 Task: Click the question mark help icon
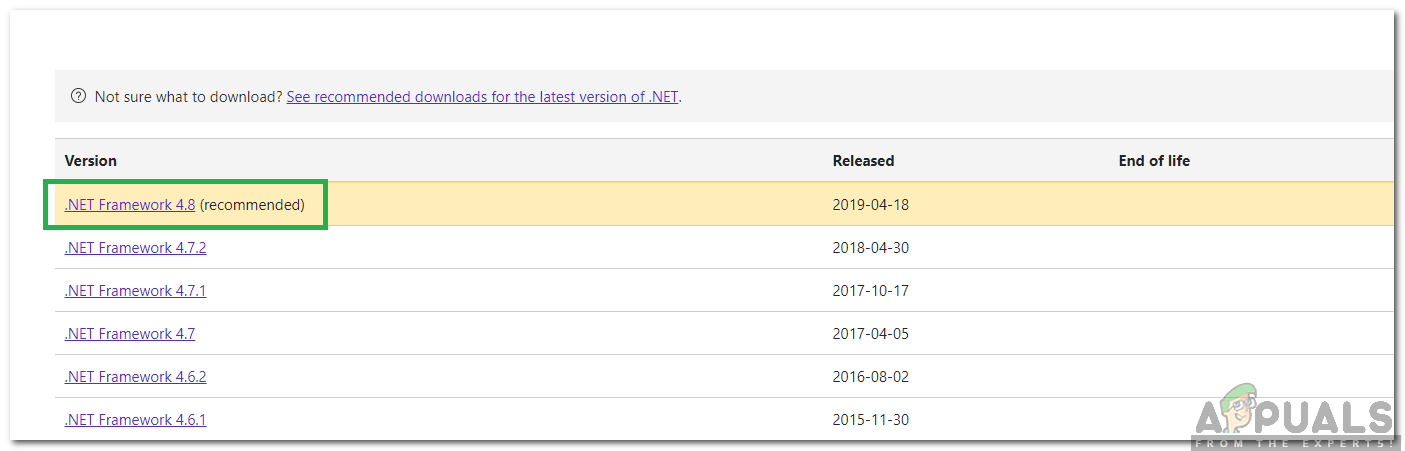(78, 97)
